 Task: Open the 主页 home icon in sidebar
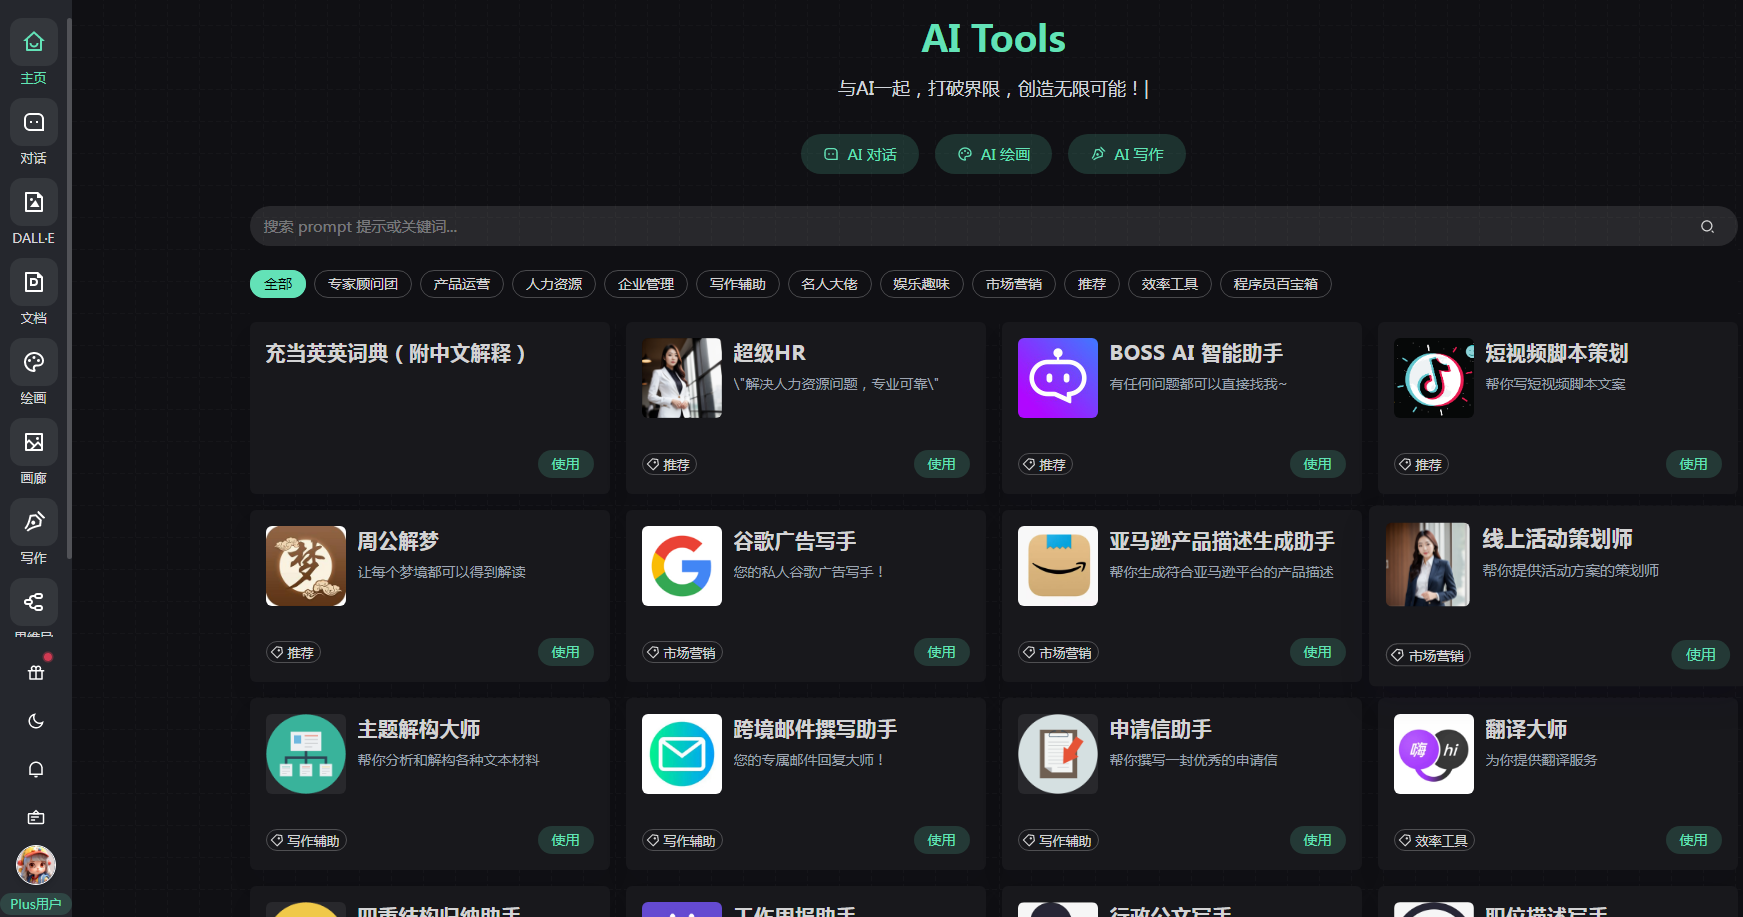click(34, 42)
